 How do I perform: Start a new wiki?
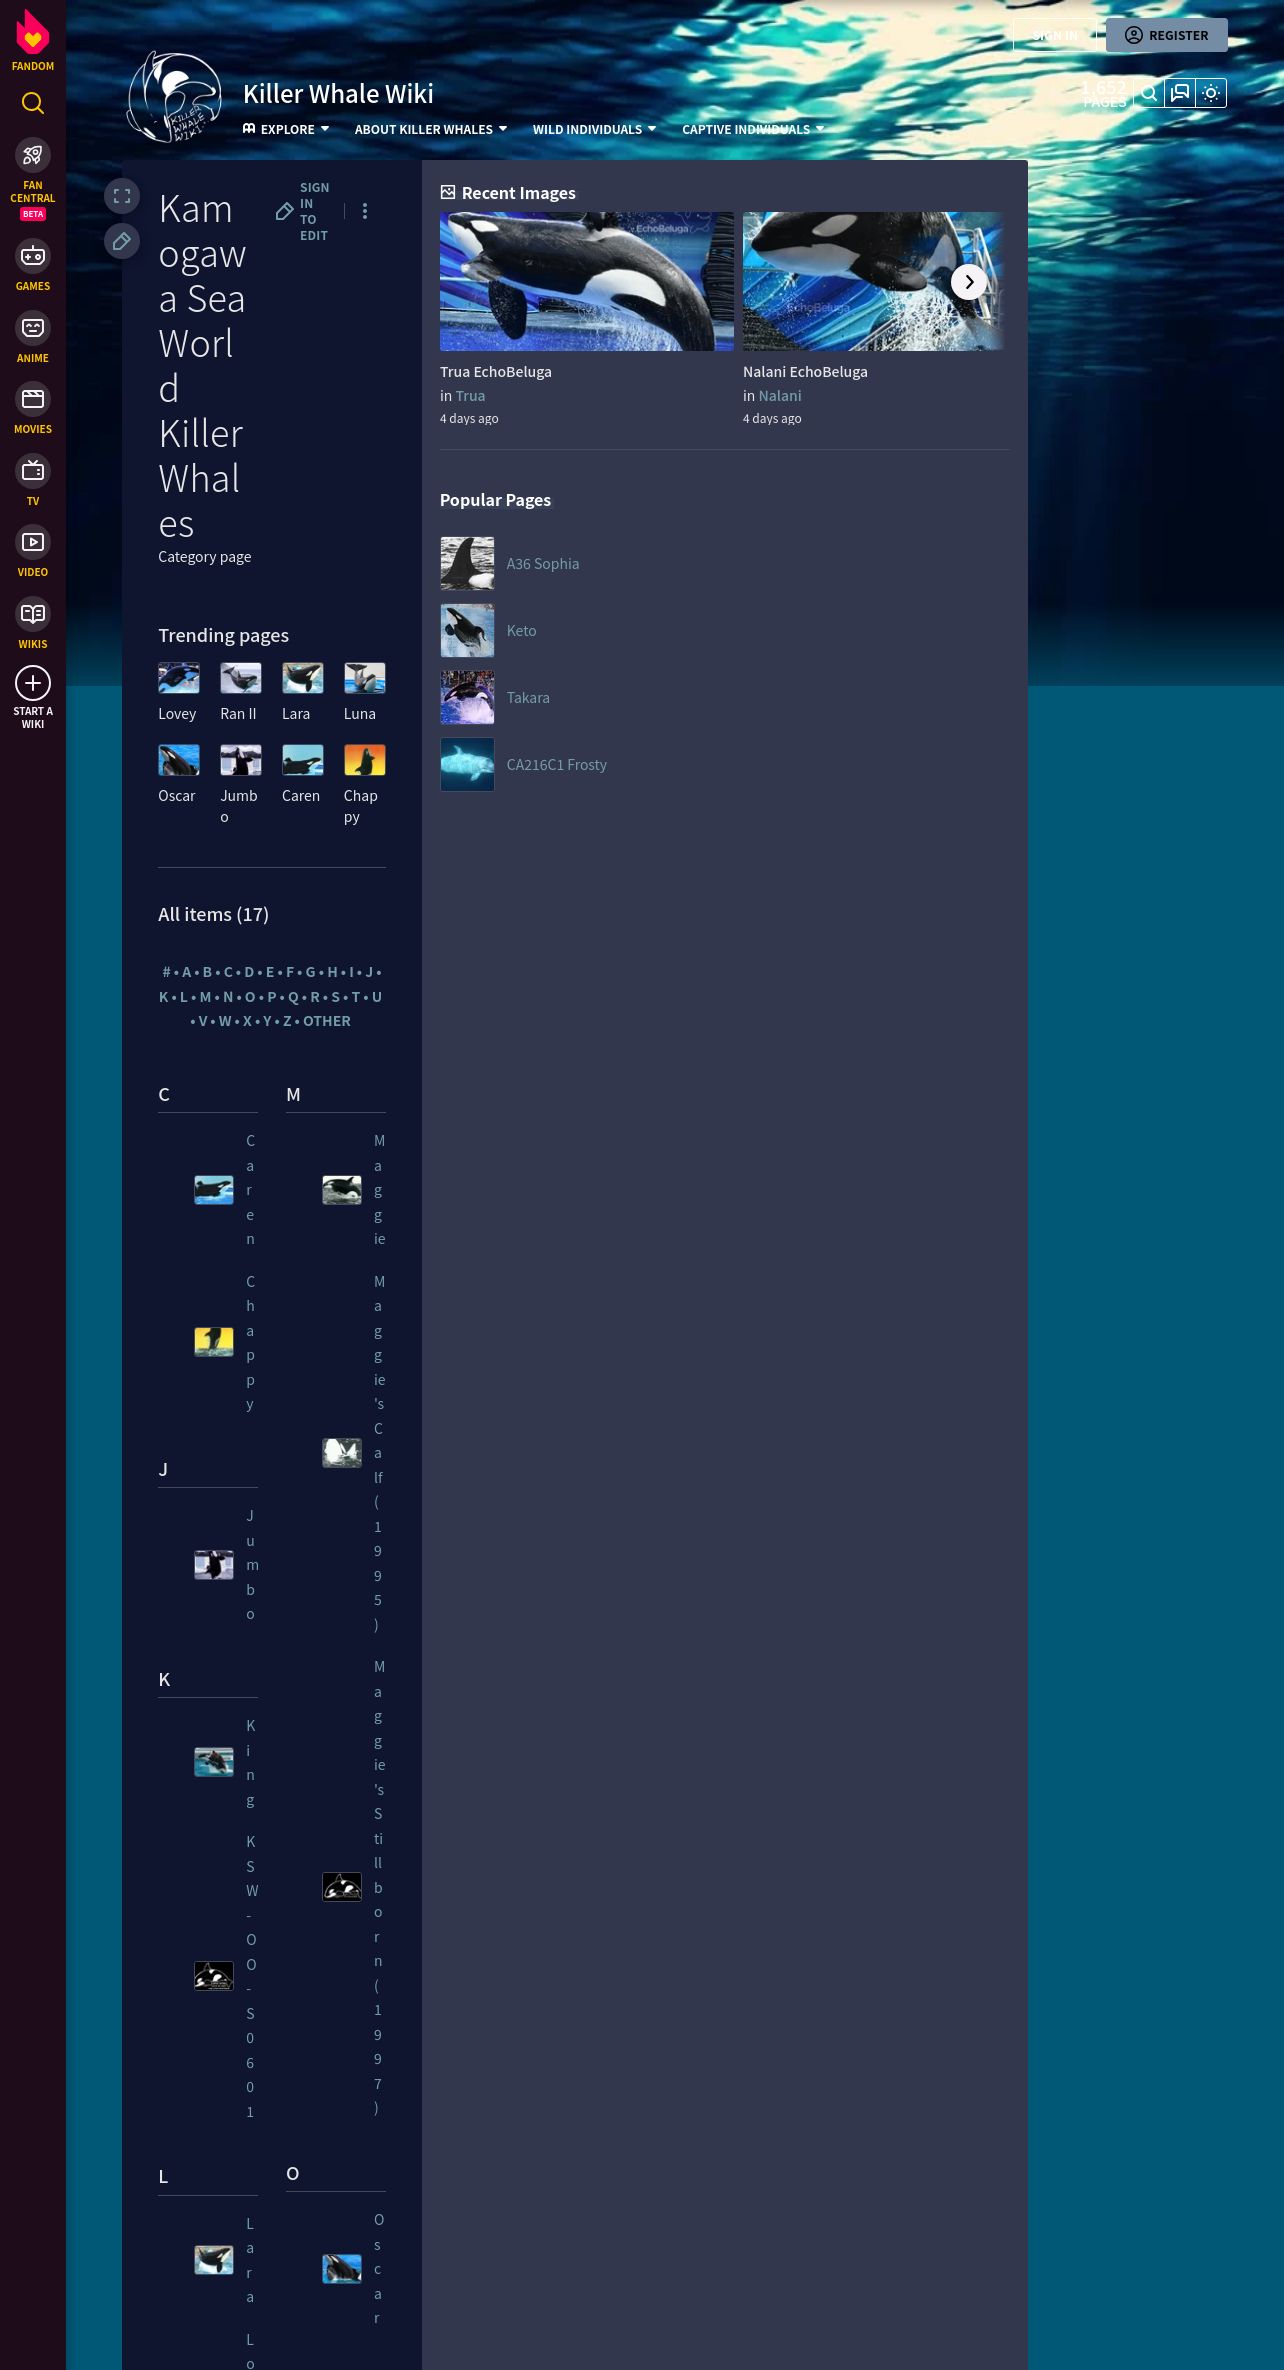[33, 698]
